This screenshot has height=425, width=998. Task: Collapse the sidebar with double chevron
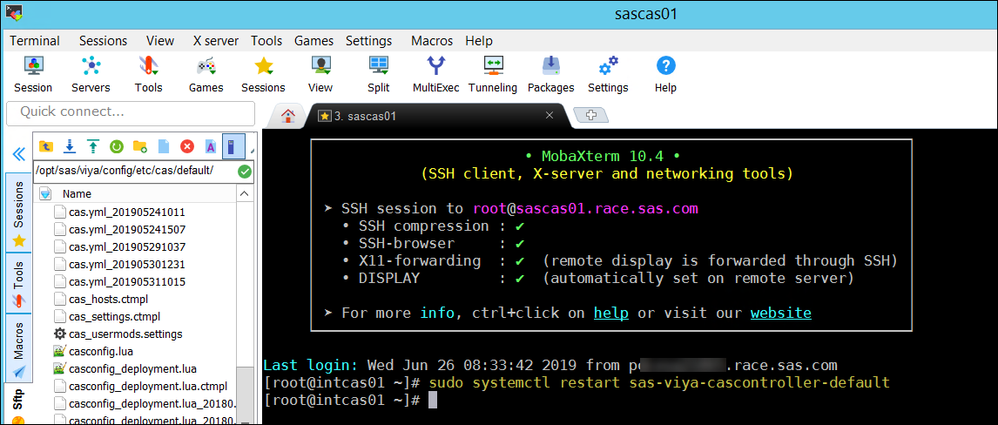18,155
